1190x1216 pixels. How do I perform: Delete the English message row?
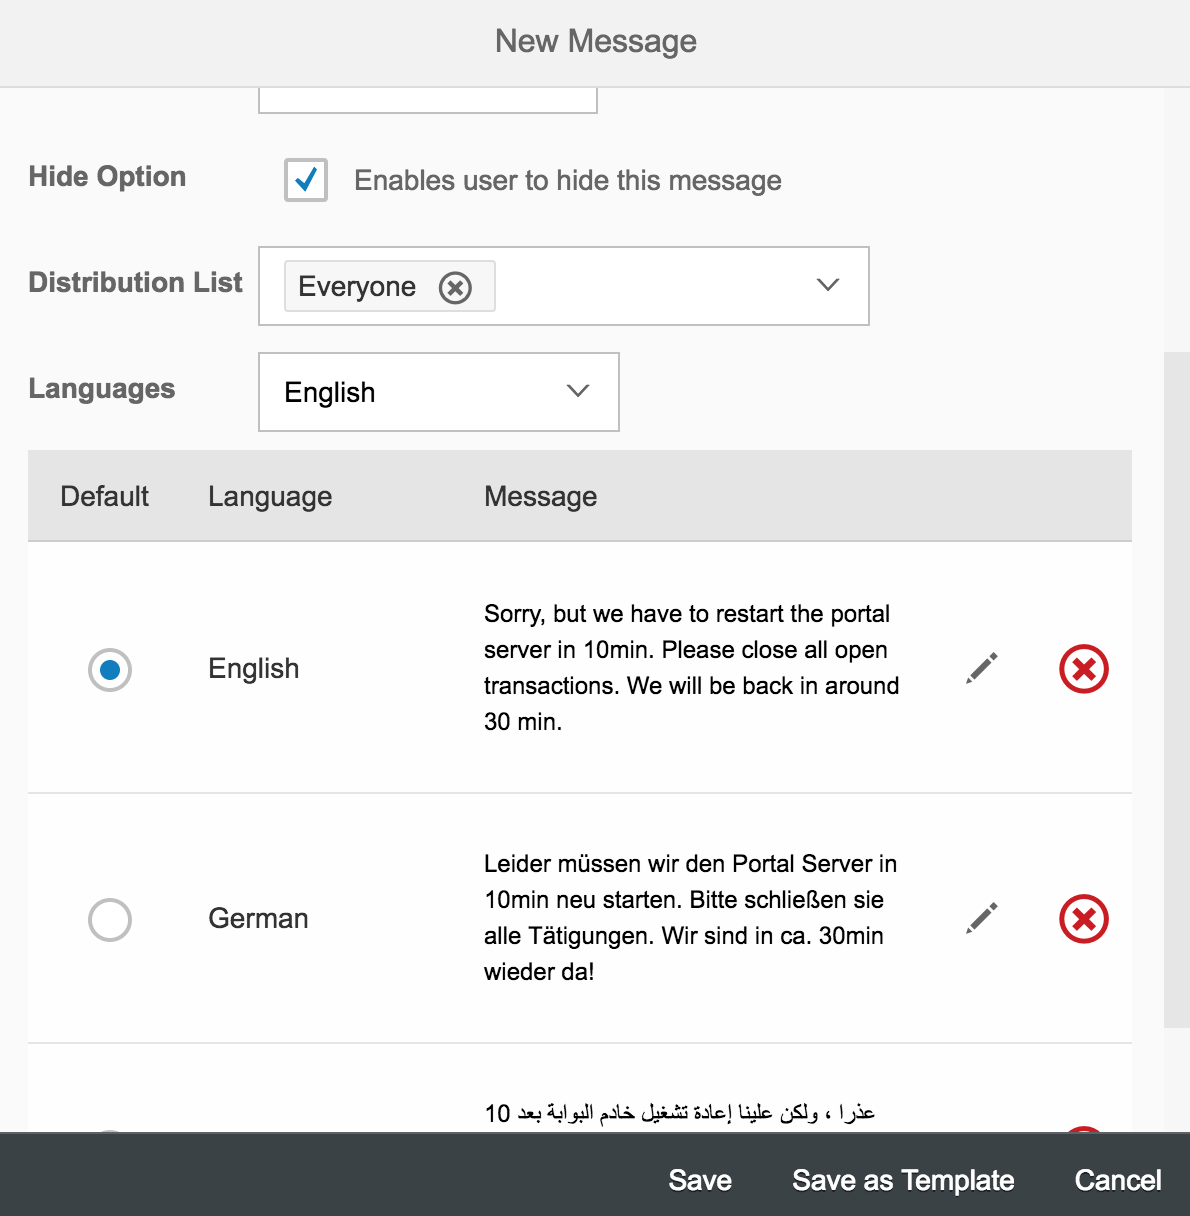coord(1084,669)
